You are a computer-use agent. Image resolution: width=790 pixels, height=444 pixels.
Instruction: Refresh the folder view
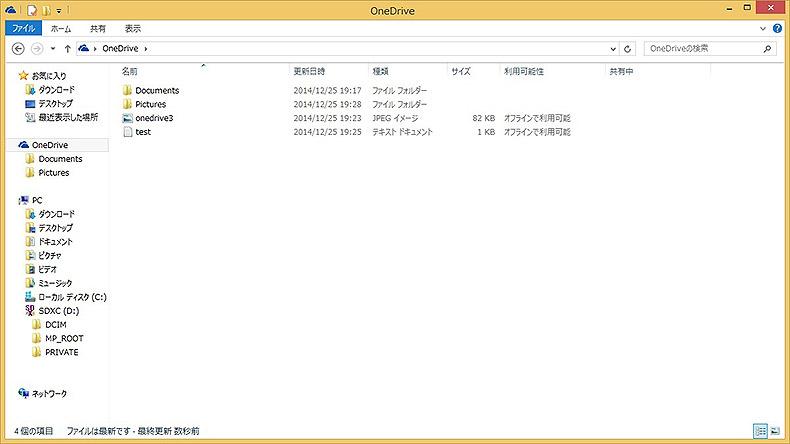coord(627,49)
